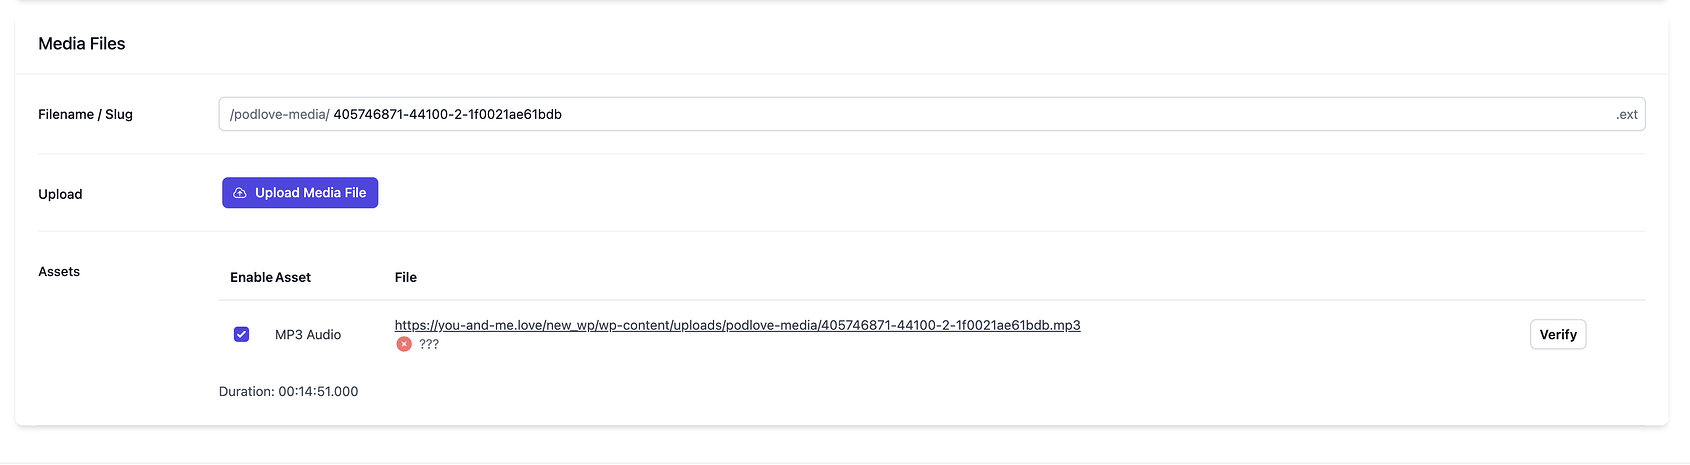Click the Upload row label
This screenshot has height=465, width=1690.
tap(60, 194)
